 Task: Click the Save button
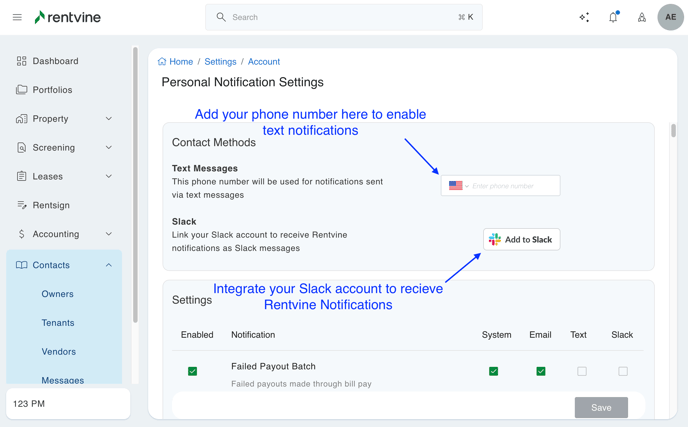(x=601, y=407)
